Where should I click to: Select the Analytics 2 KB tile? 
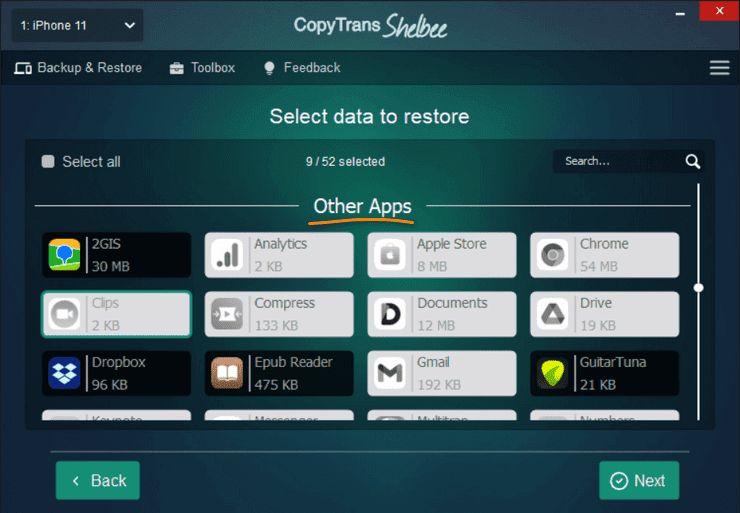(279, 255)
